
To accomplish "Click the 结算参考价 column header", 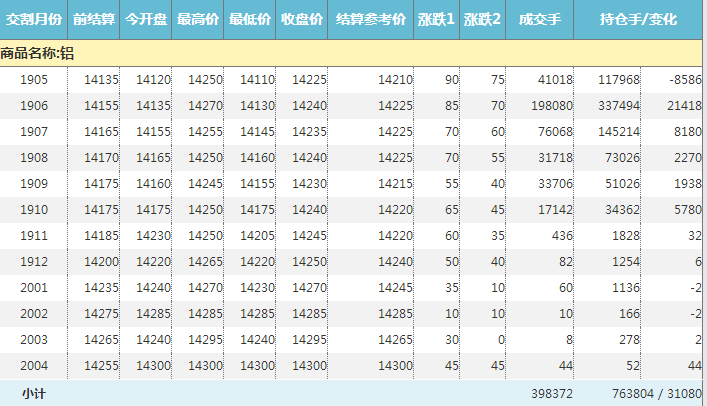I will (x=371, y=19).
